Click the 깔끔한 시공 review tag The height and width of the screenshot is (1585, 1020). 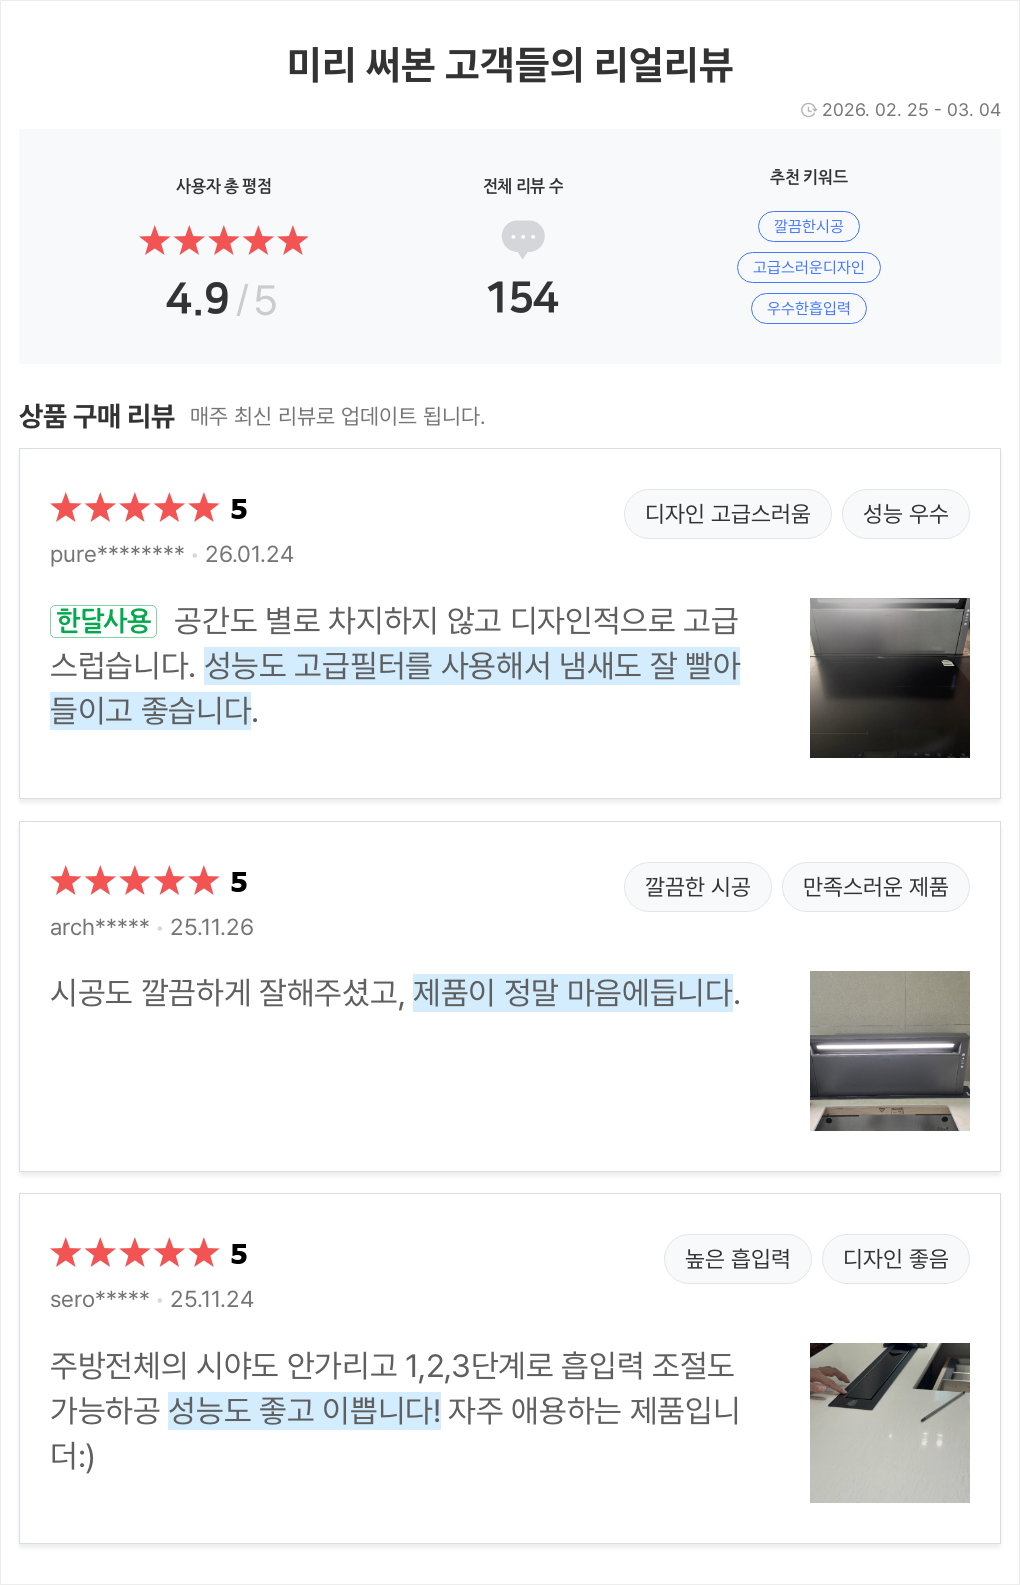coord(697,887)
